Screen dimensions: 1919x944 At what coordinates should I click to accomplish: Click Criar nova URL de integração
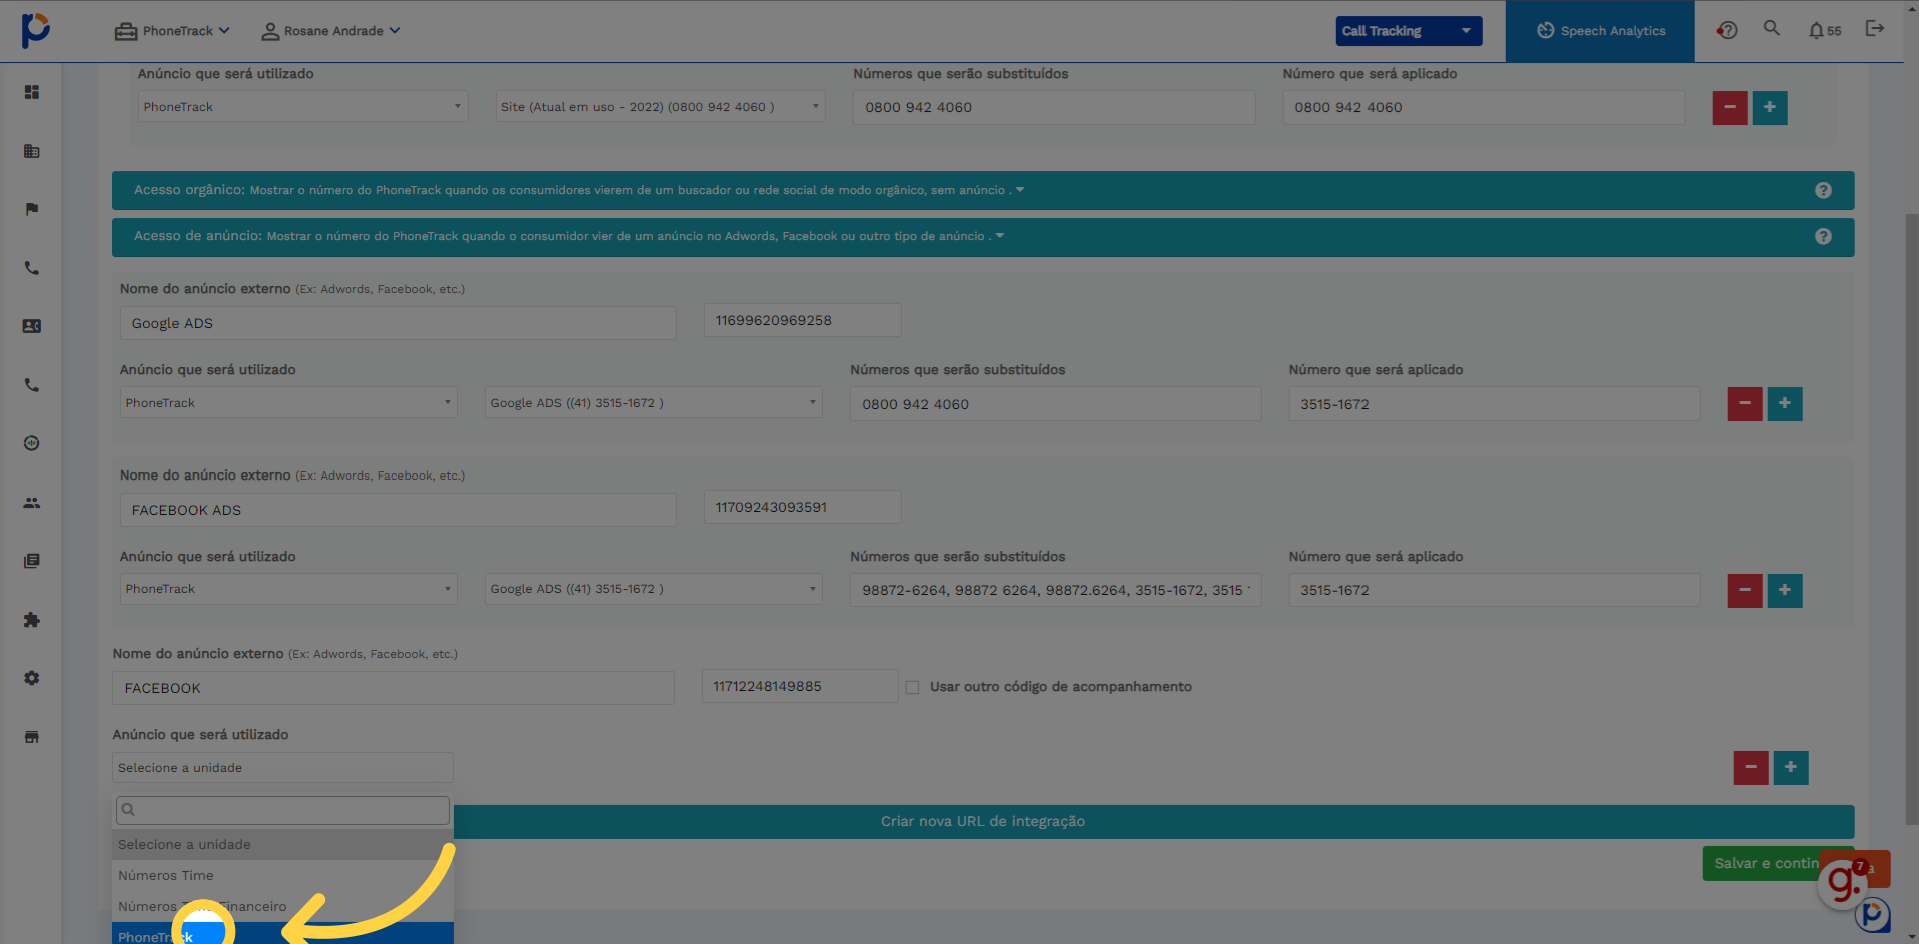coord(983,822)
